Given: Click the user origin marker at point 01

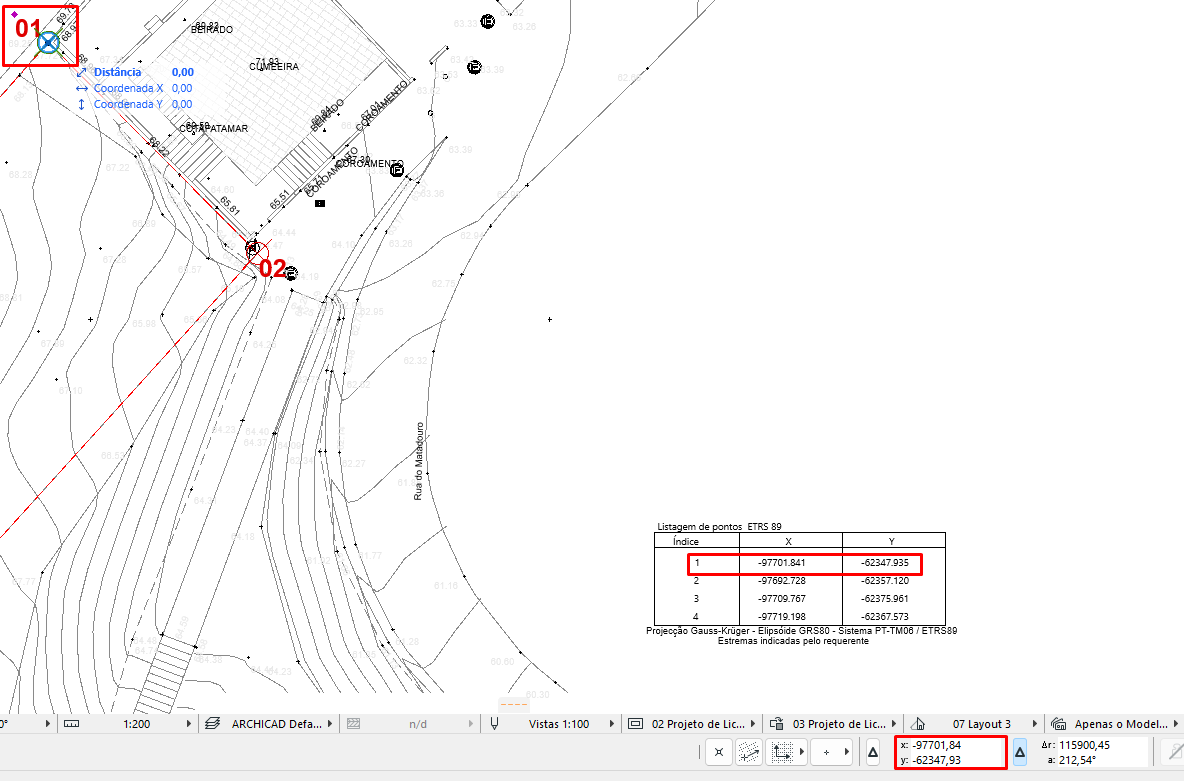Looking at the screenshot, I should (48, 42).
